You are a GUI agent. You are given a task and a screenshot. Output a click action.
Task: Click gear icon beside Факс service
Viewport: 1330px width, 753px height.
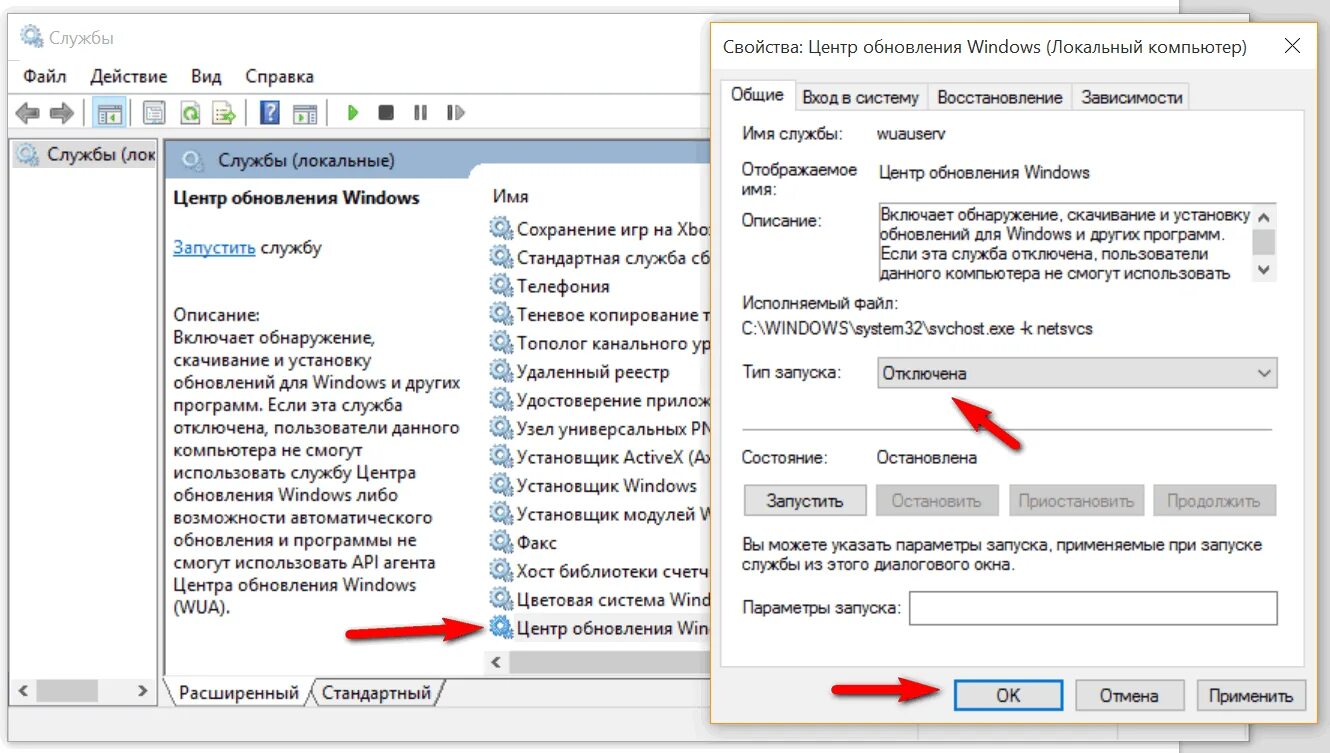500,543
